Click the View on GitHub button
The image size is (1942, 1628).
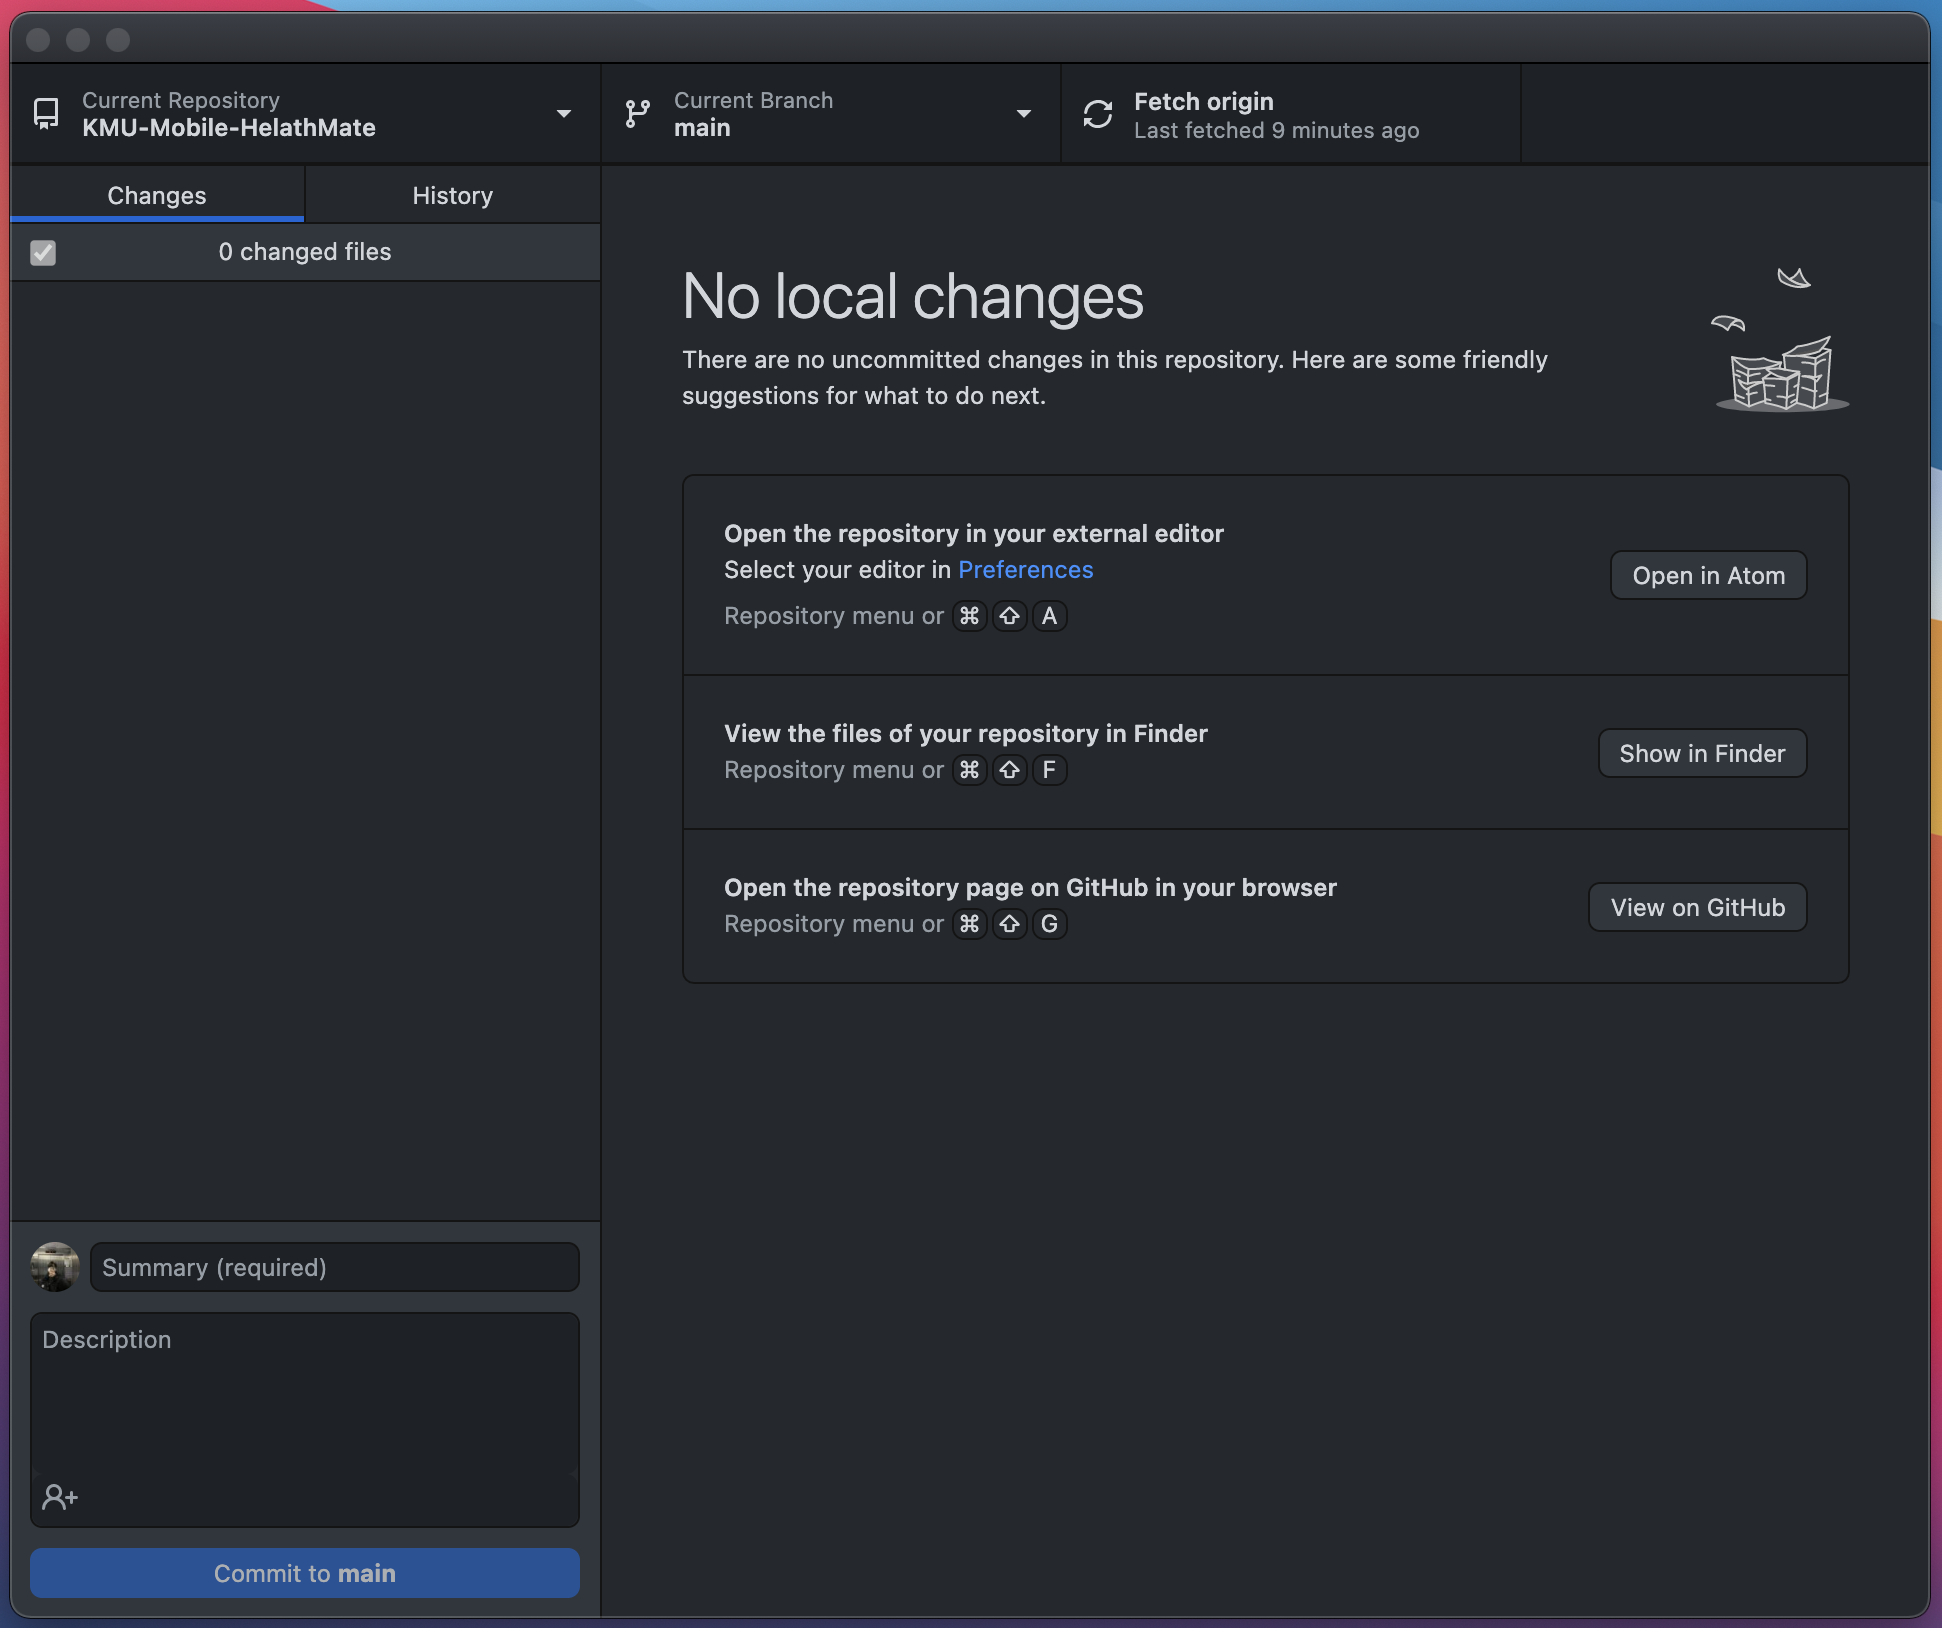point(1697,908)
